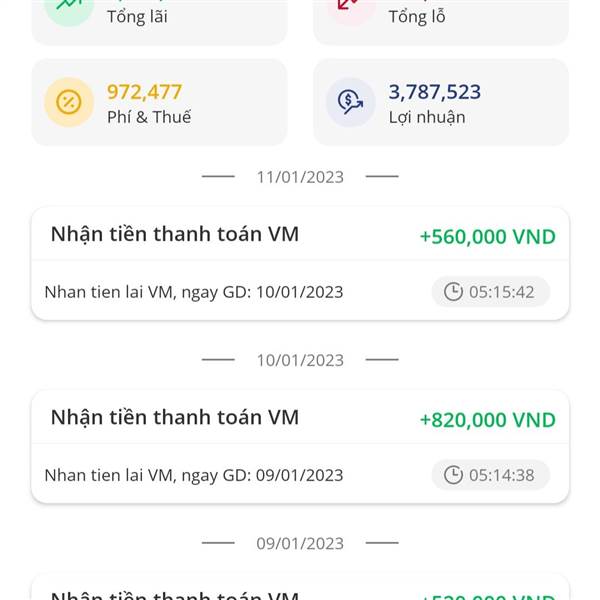The image size is (600, 600).
Task: Tap the yellow percent Phí & Thuế icon
Action: tap(69, 102)
